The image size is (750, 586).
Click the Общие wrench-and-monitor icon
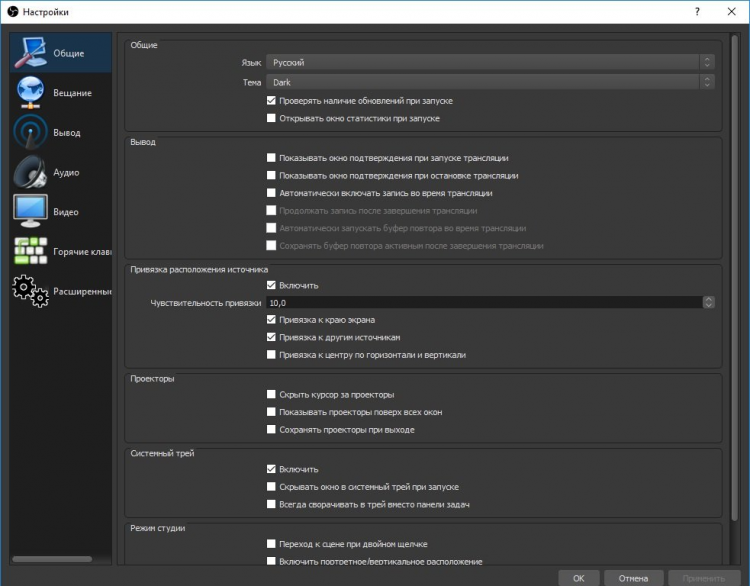30,53
